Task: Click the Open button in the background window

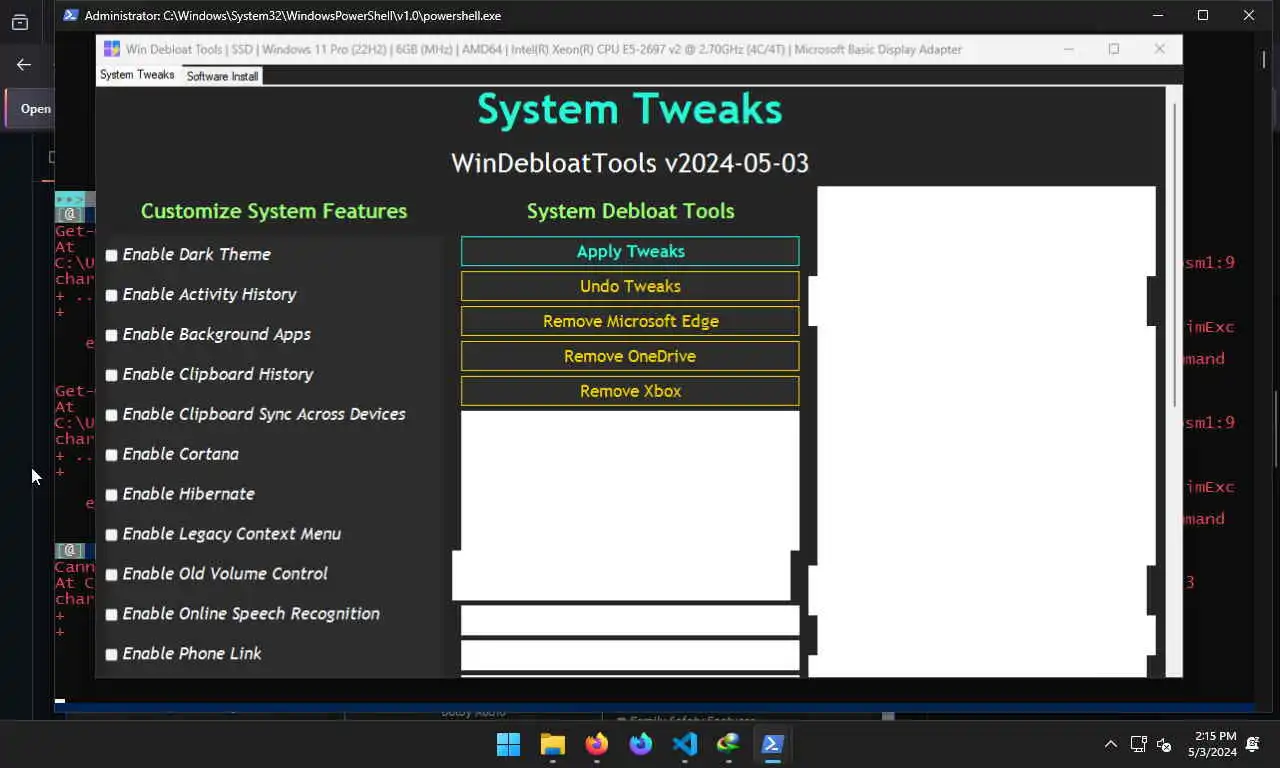Action: [x=35, y=109]
